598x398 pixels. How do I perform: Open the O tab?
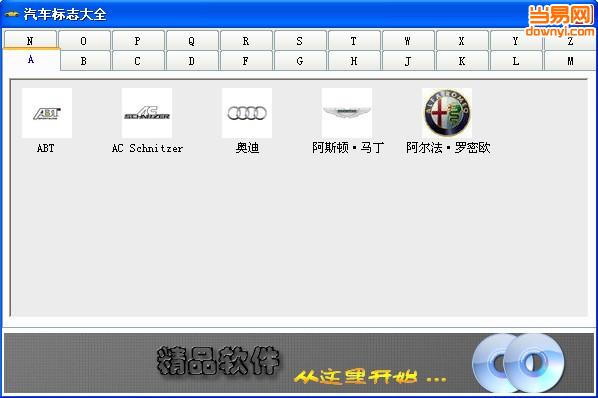pyautogui.click(x=84, y=40)
